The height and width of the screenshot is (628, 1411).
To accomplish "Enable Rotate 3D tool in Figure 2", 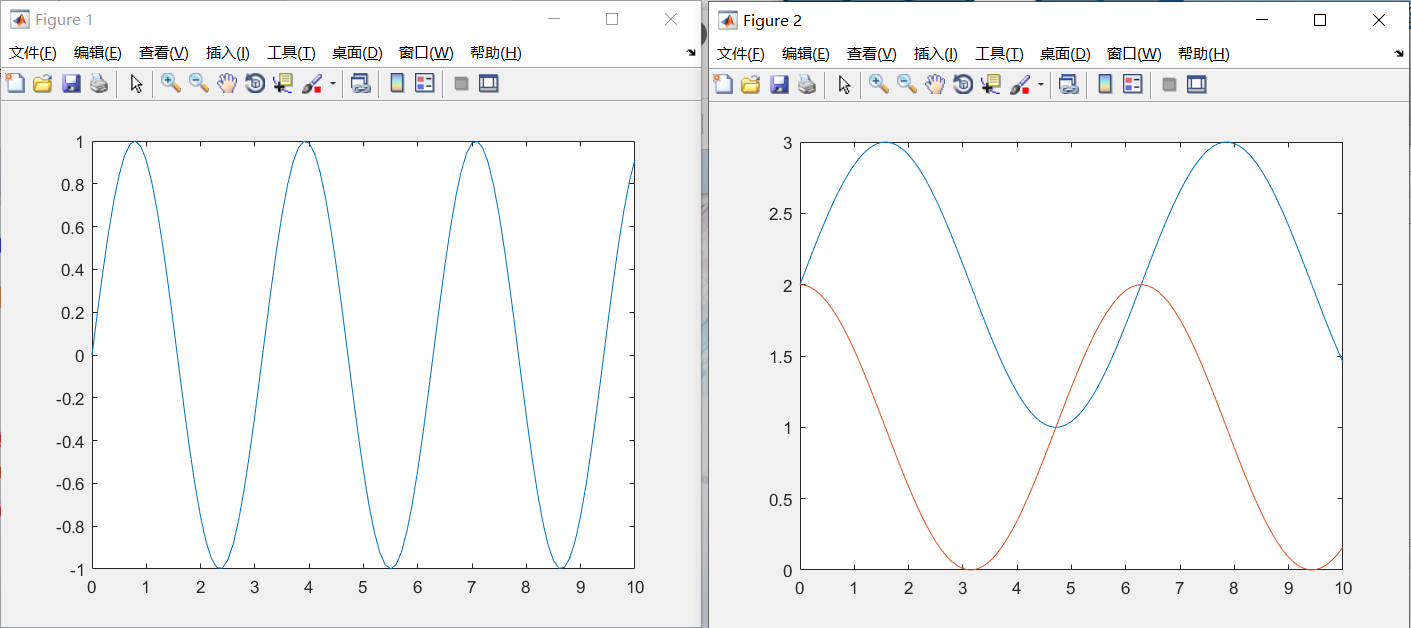I will pyautogui.click(x=963, y=85).
